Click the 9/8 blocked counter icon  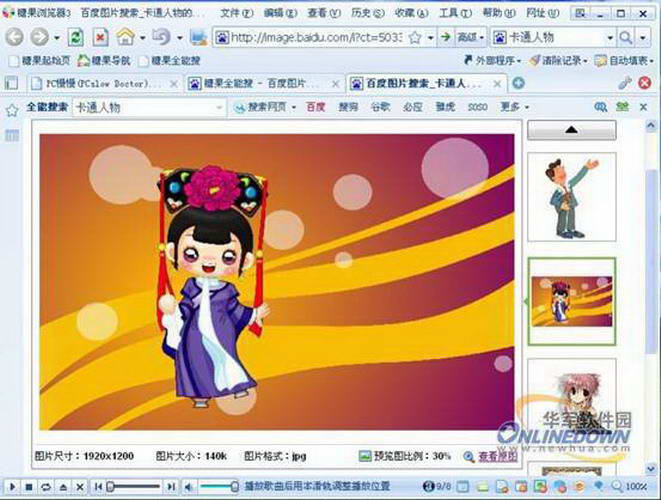(436, 487)
